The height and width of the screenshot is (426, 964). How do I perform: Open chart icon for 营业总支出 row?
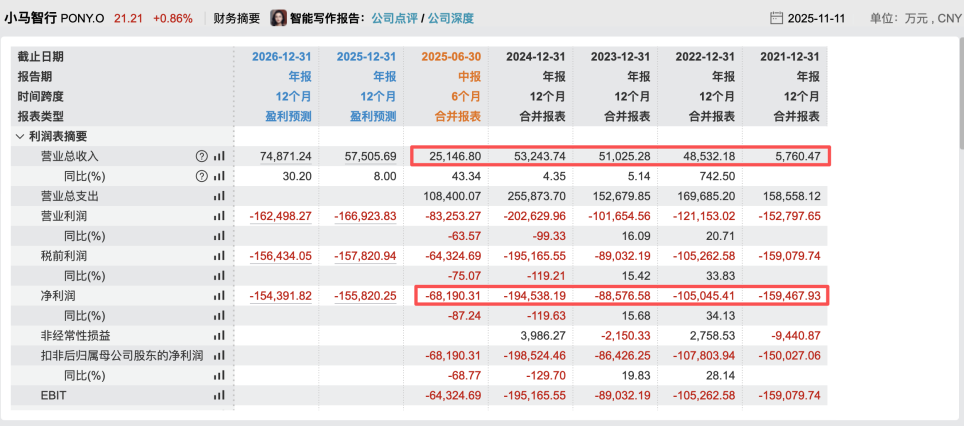click(219, 197)
